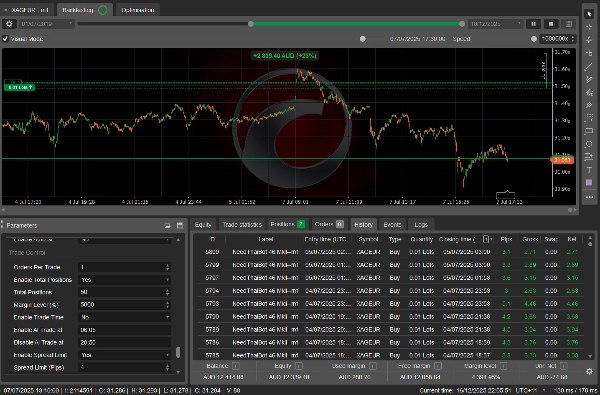Click the Parameters panel scrollbar thumb

tap(178, 352)
